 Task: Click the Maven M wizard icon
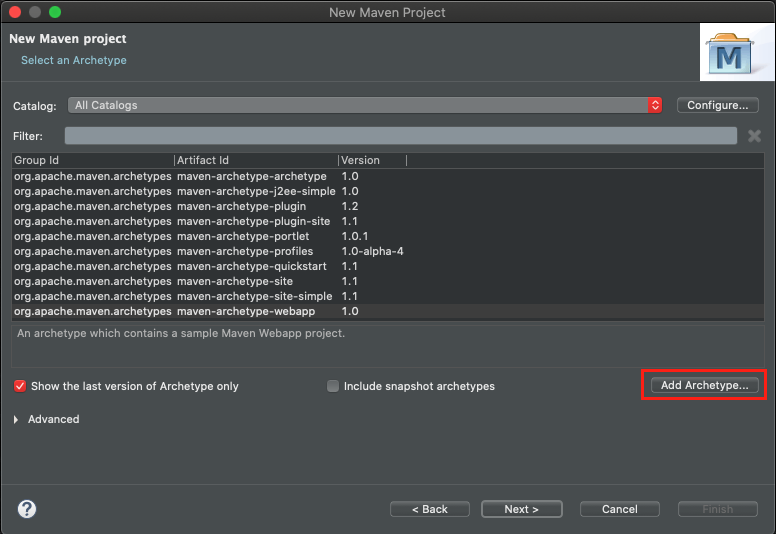coord(731,54)
